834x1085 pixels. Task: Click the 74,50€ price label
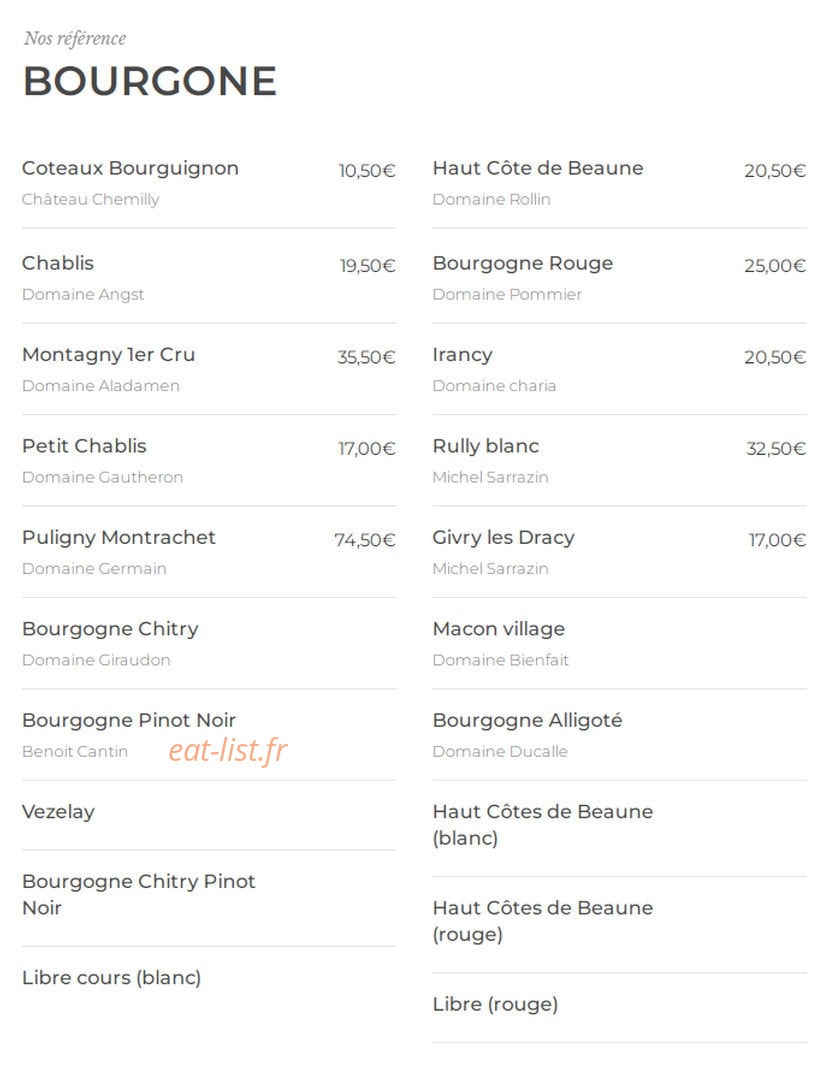pyautogui.click(x=365, y=540)
